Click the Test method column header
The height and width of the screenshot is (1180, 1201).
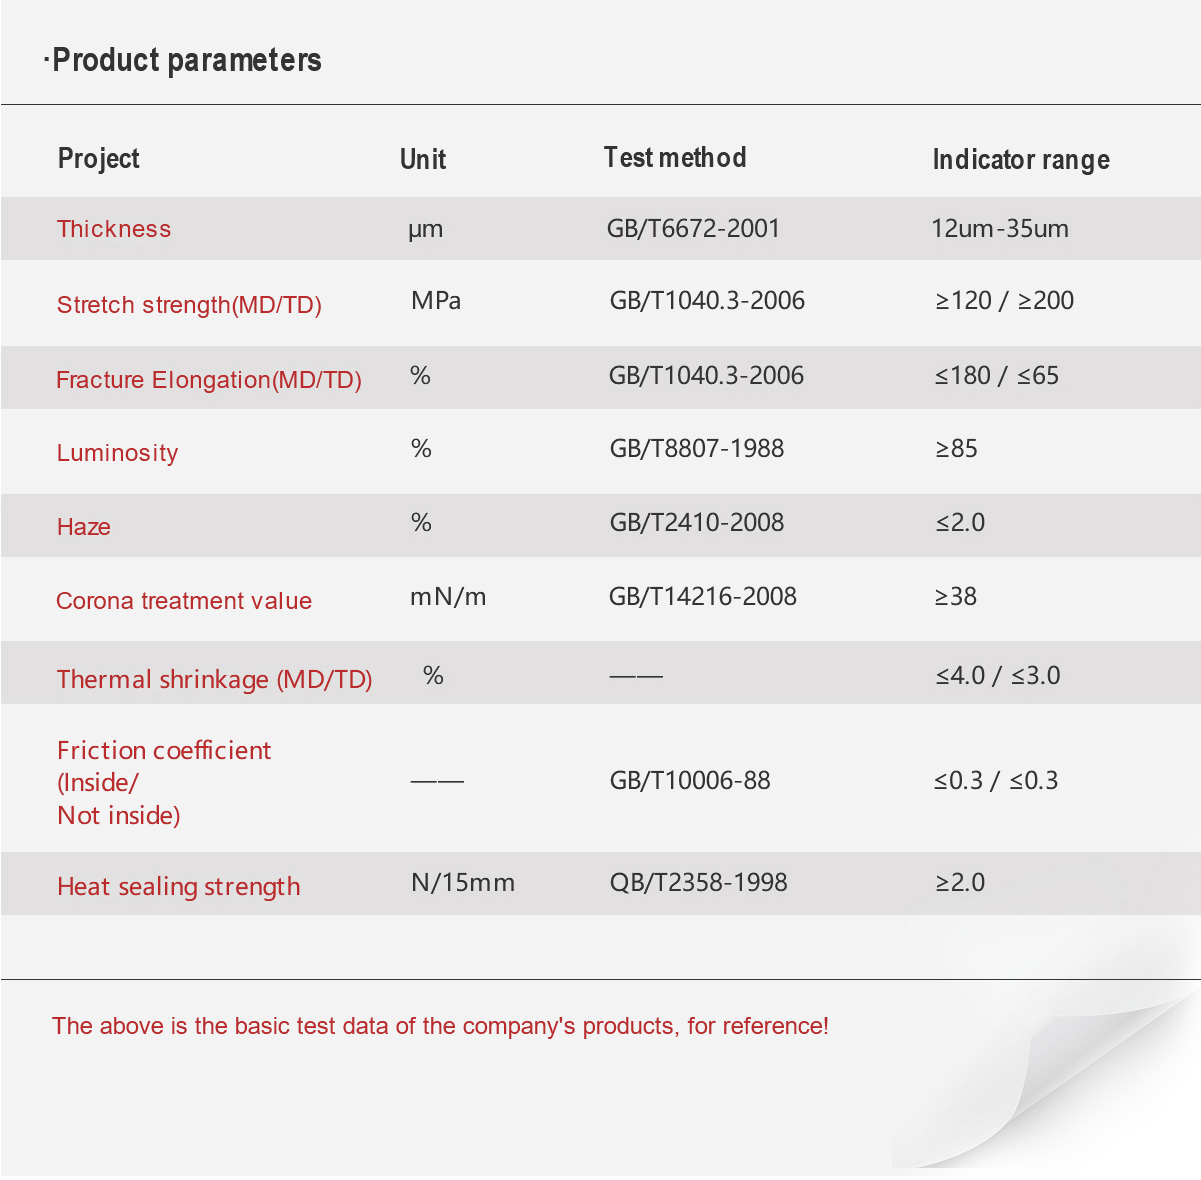click(x=675, y=157)
